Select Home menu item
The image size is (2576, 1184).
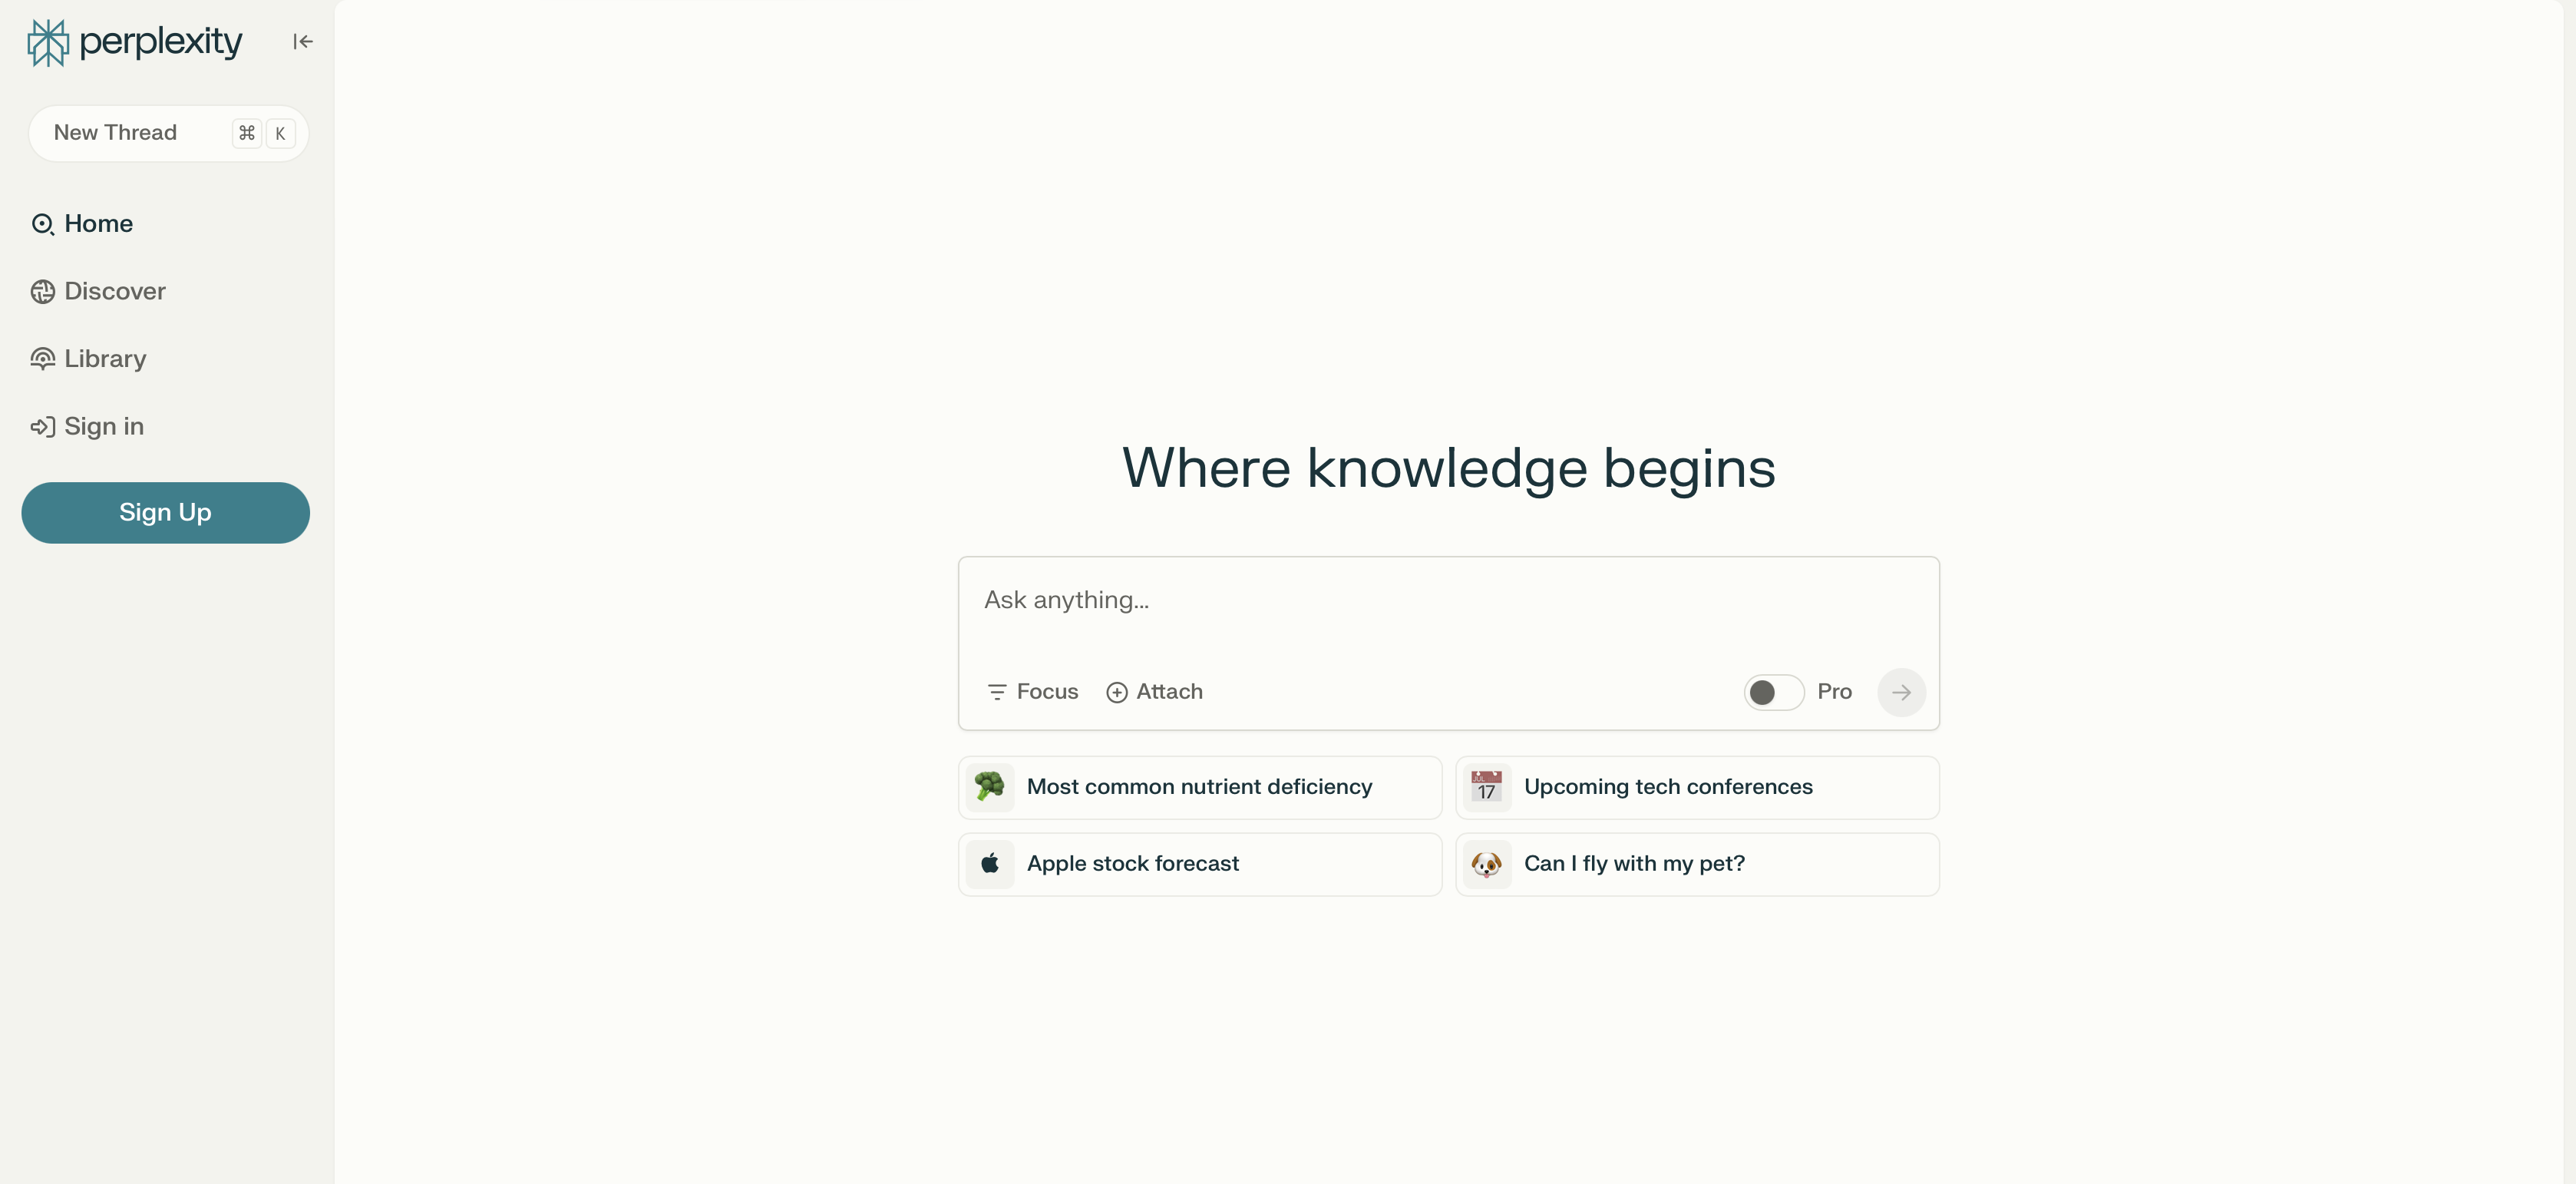click(x=98, y=222)
